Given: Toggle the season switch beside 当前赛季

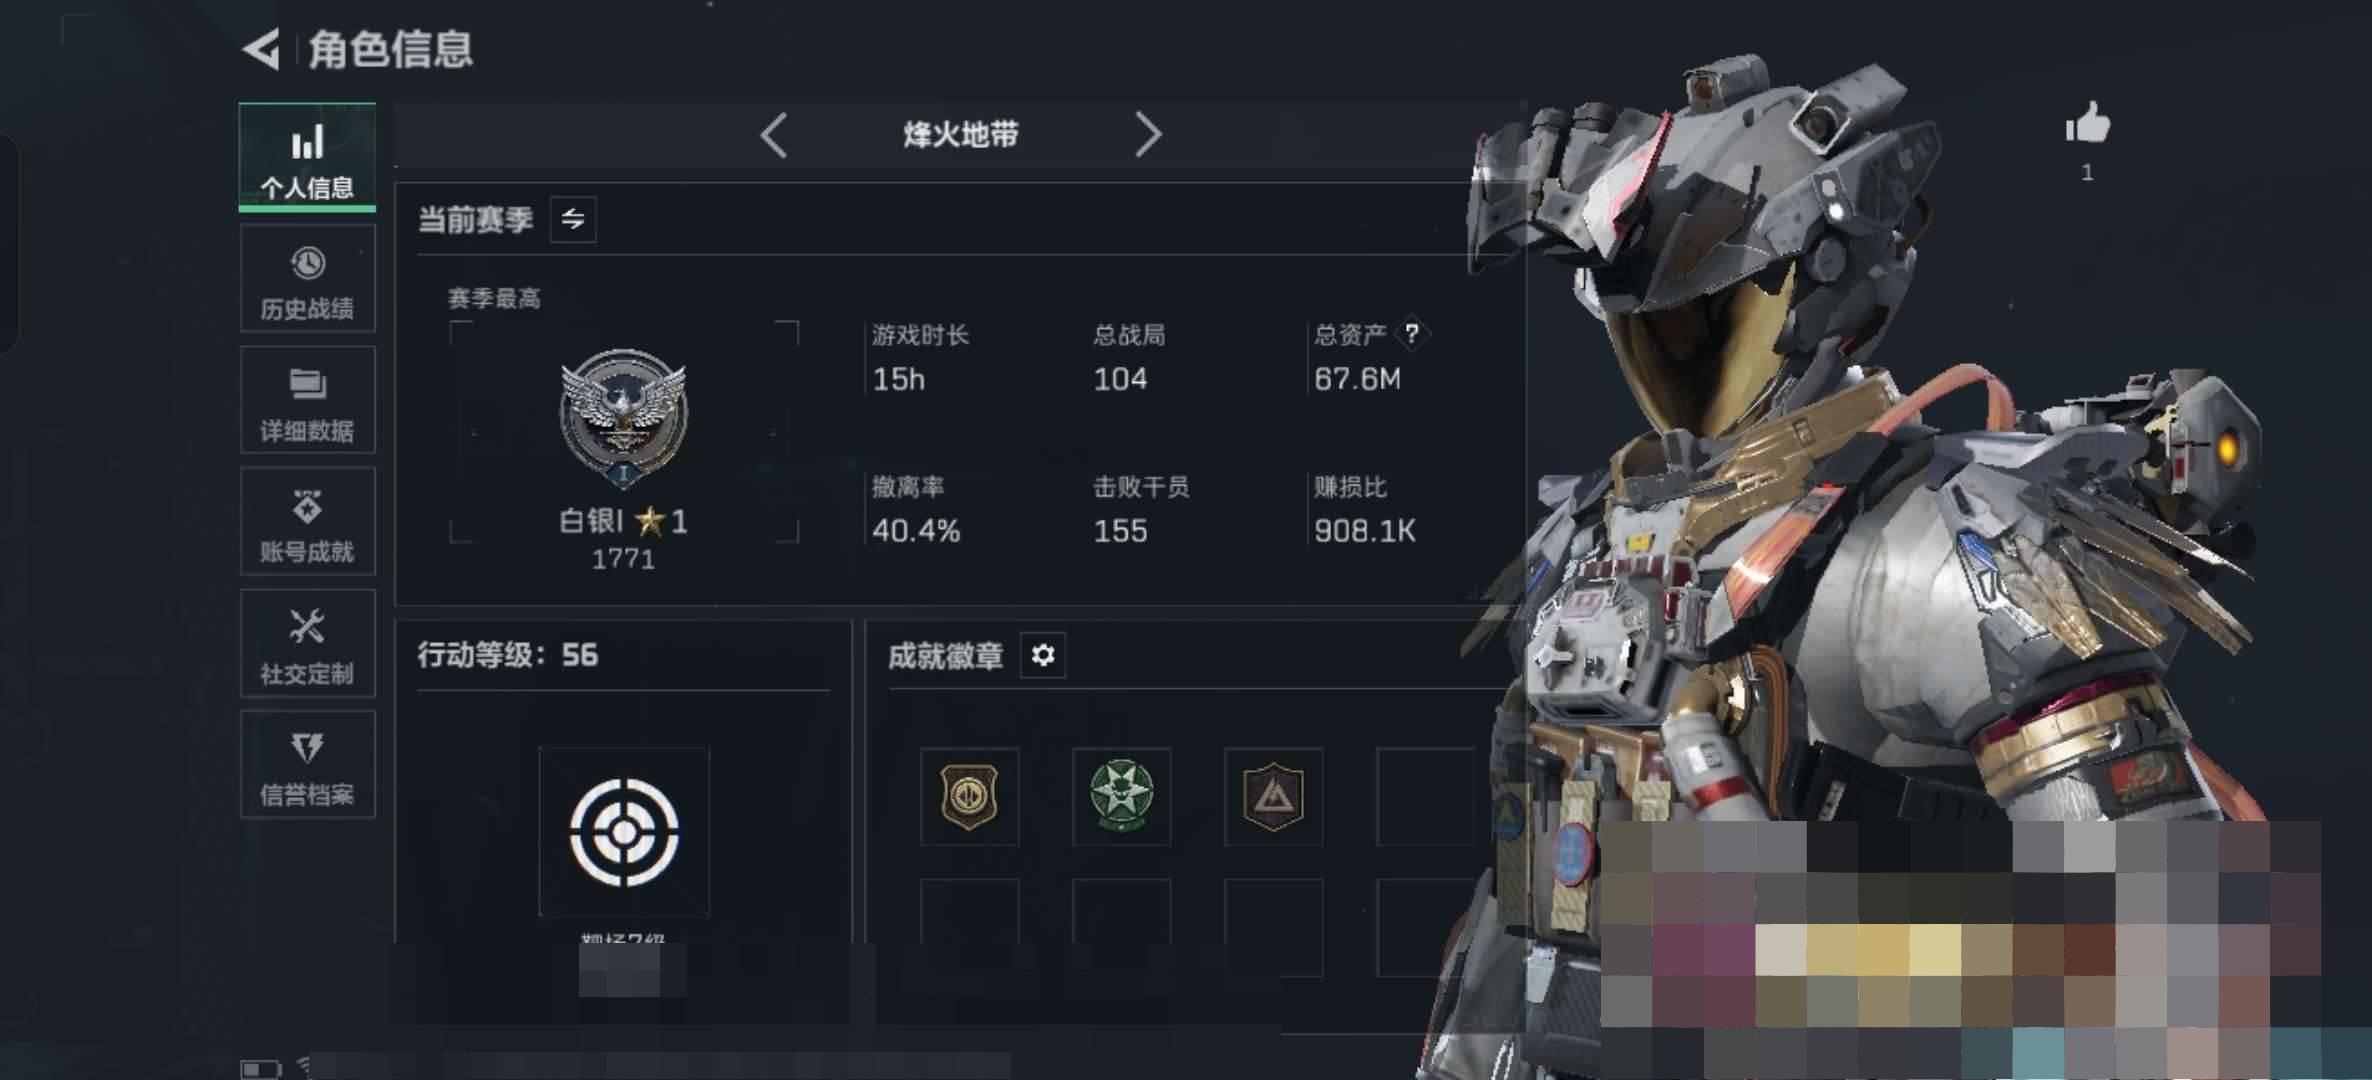Looking at the screenshot, I should 573,219.
